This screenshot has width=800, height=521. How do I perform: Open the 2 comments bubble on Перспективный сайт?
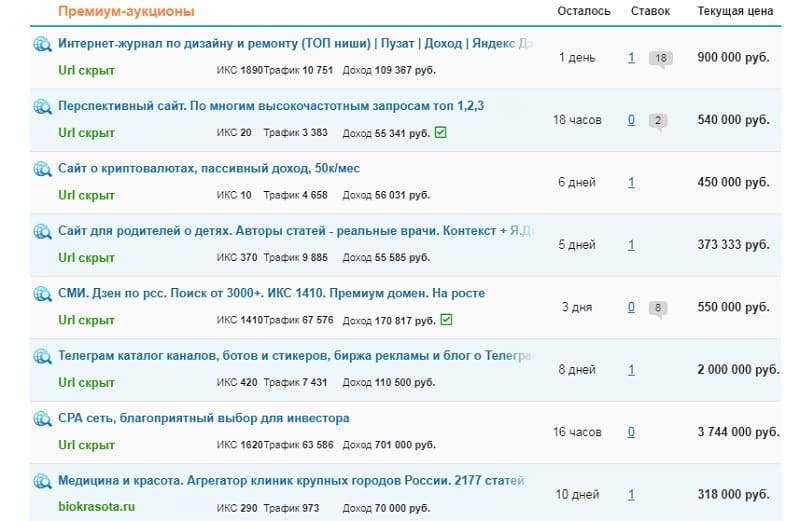coord(657,121)
